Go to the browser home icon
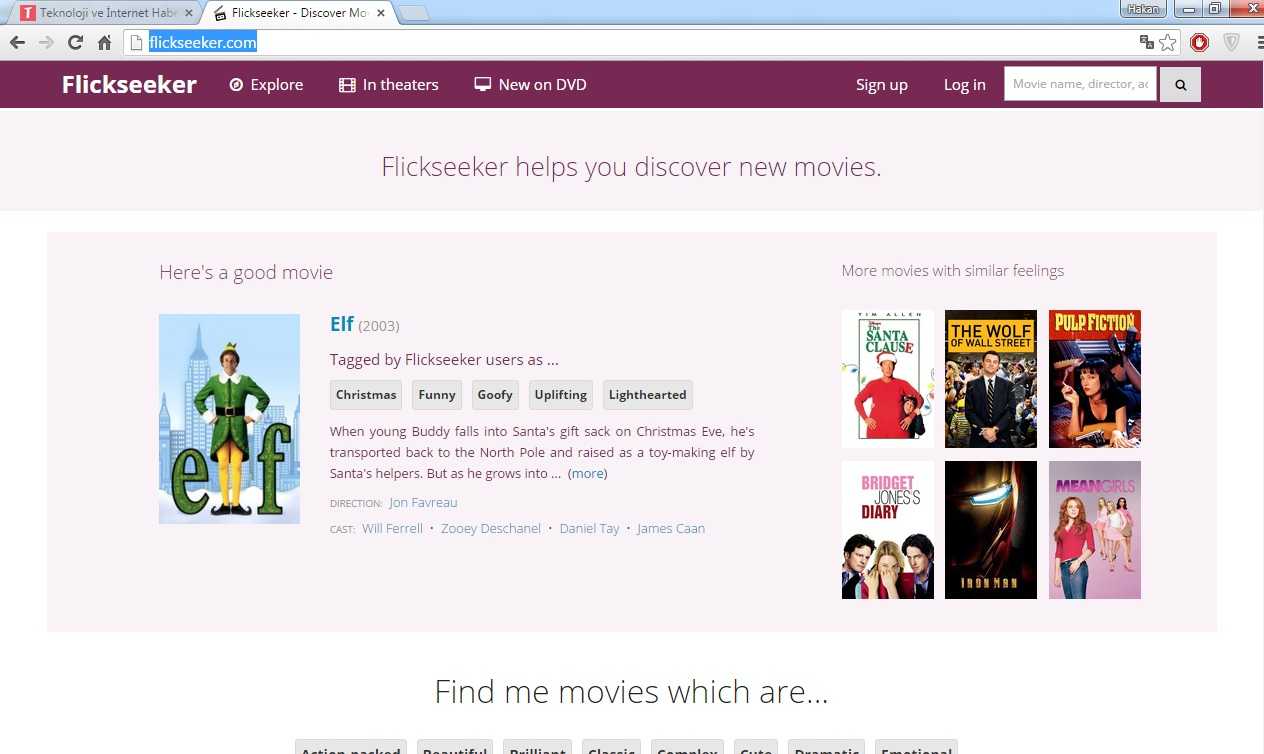Viewport: 1264px width, 754px height. tap(104, 42)
